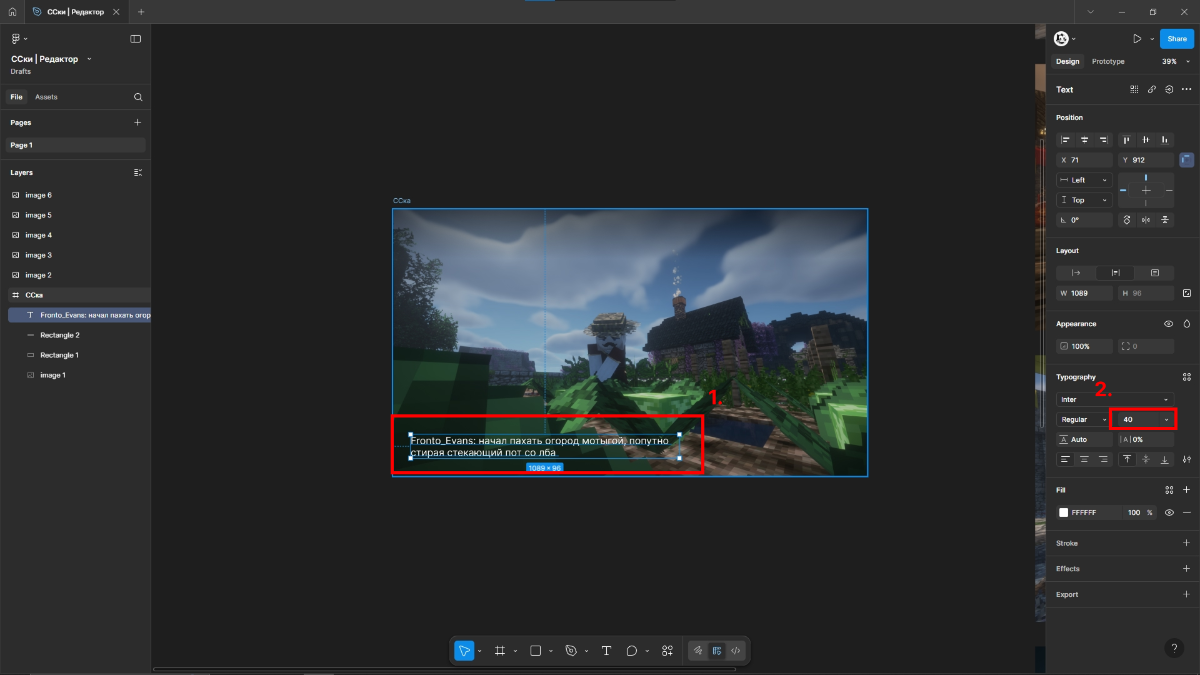
Task: Open search in the left panel
Action: click(138, 97)
